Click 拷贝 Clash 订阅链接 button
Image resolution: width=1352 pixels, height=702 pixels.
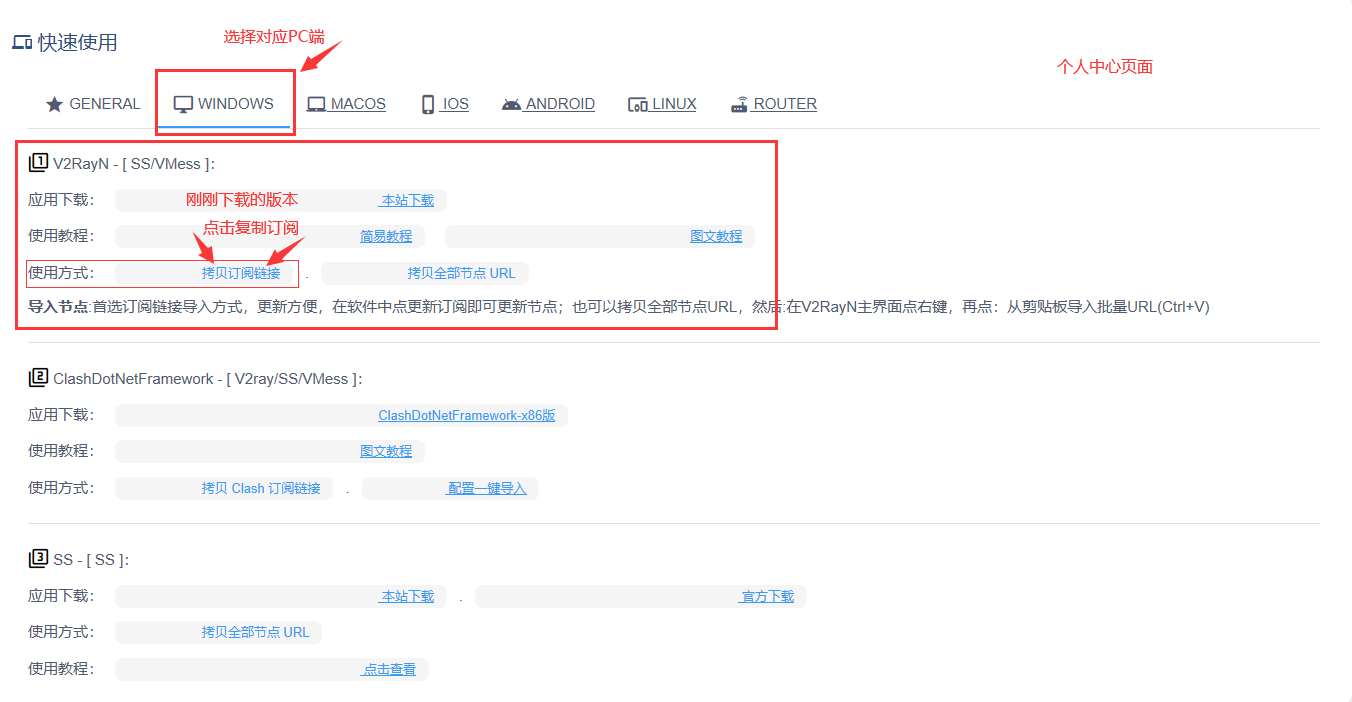point(261,488)
